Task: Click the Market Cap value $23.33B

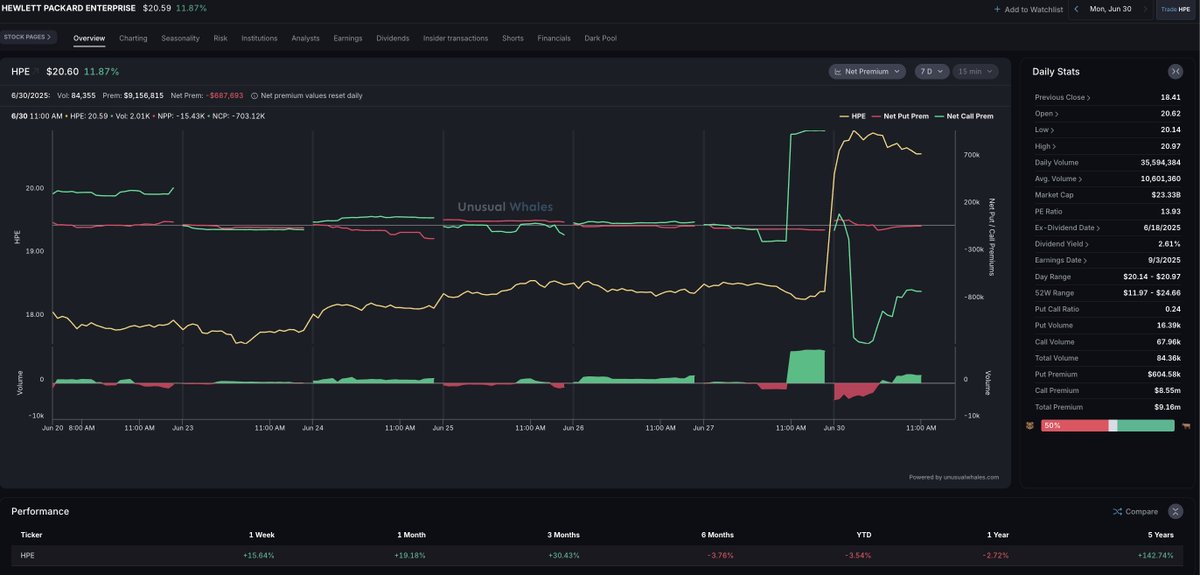Action: (x=1166, y=195)
